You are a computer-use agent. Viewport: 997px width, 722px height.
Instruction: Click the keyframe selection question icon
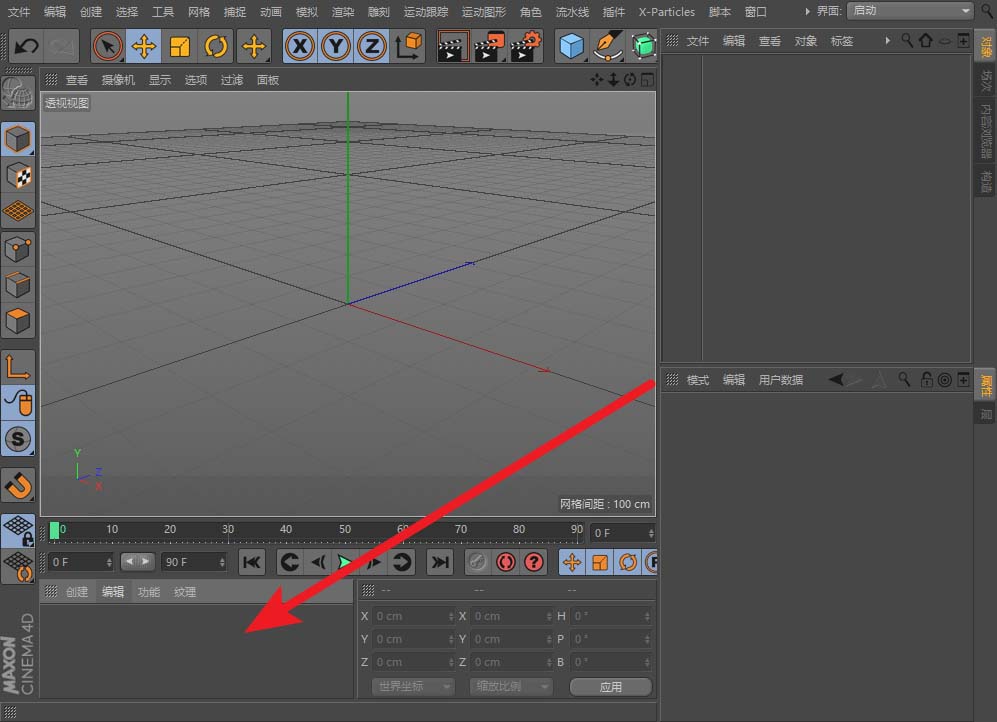(534, 562)
